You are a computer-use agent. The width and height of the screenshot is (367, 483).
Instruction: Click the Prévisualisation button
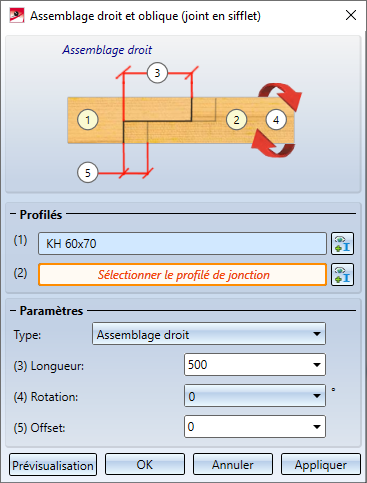(x=53, y=465)
